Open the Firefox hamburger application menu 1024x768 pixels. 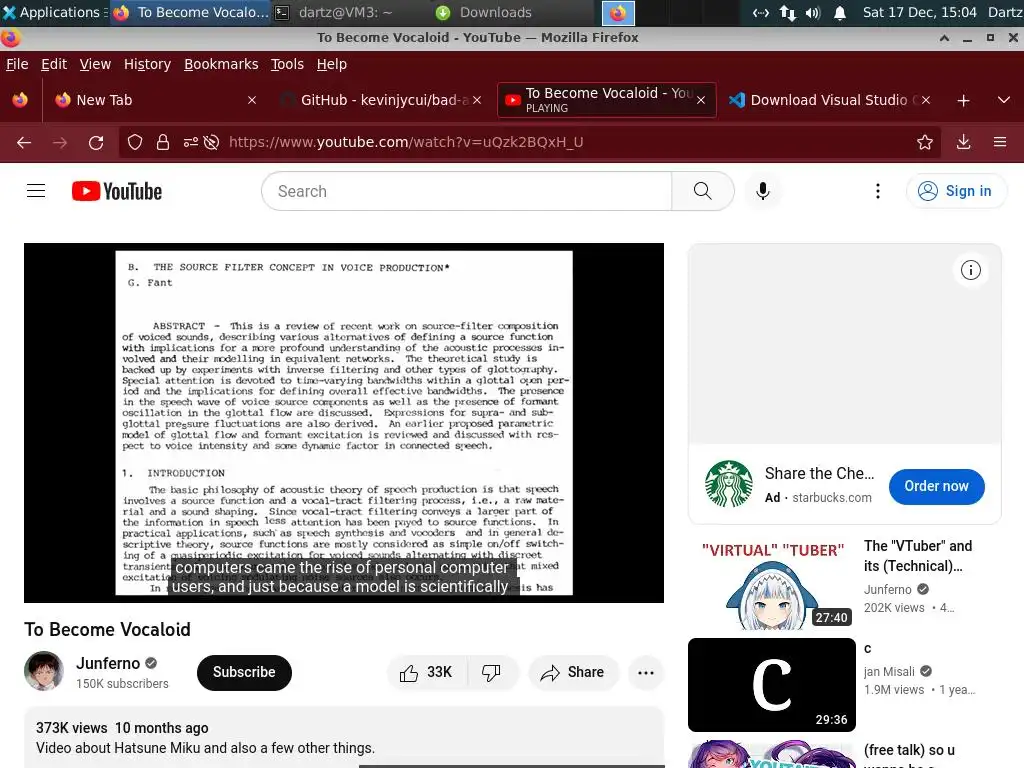tap(1000, 142)
